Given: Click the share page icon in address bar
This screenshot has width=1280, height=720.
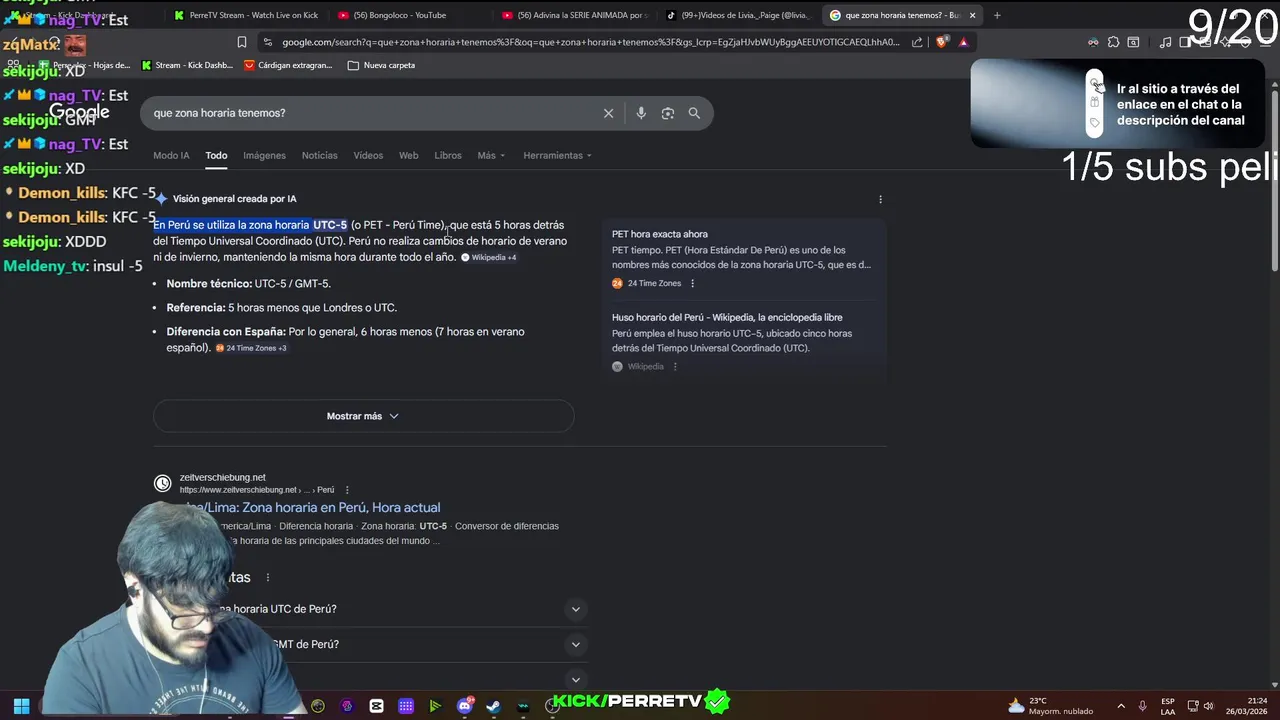Looking at the screenshot, I should [917, 42].
